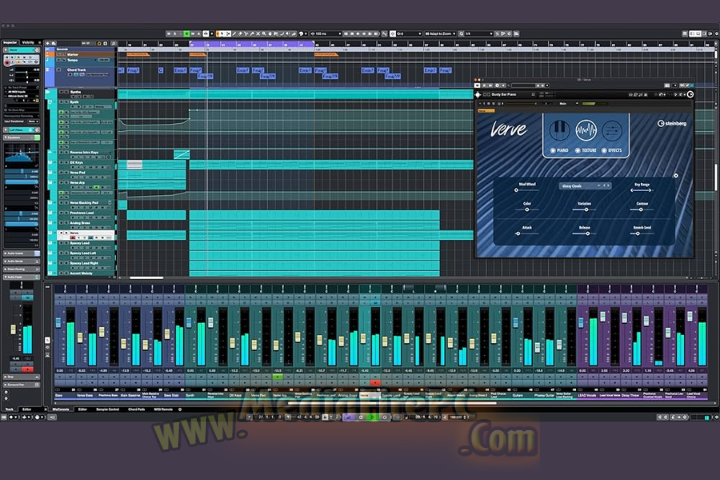Screen dimensions: 720x480
Task: Click the Synths folder track icon
Action: [x=48, y=92]
